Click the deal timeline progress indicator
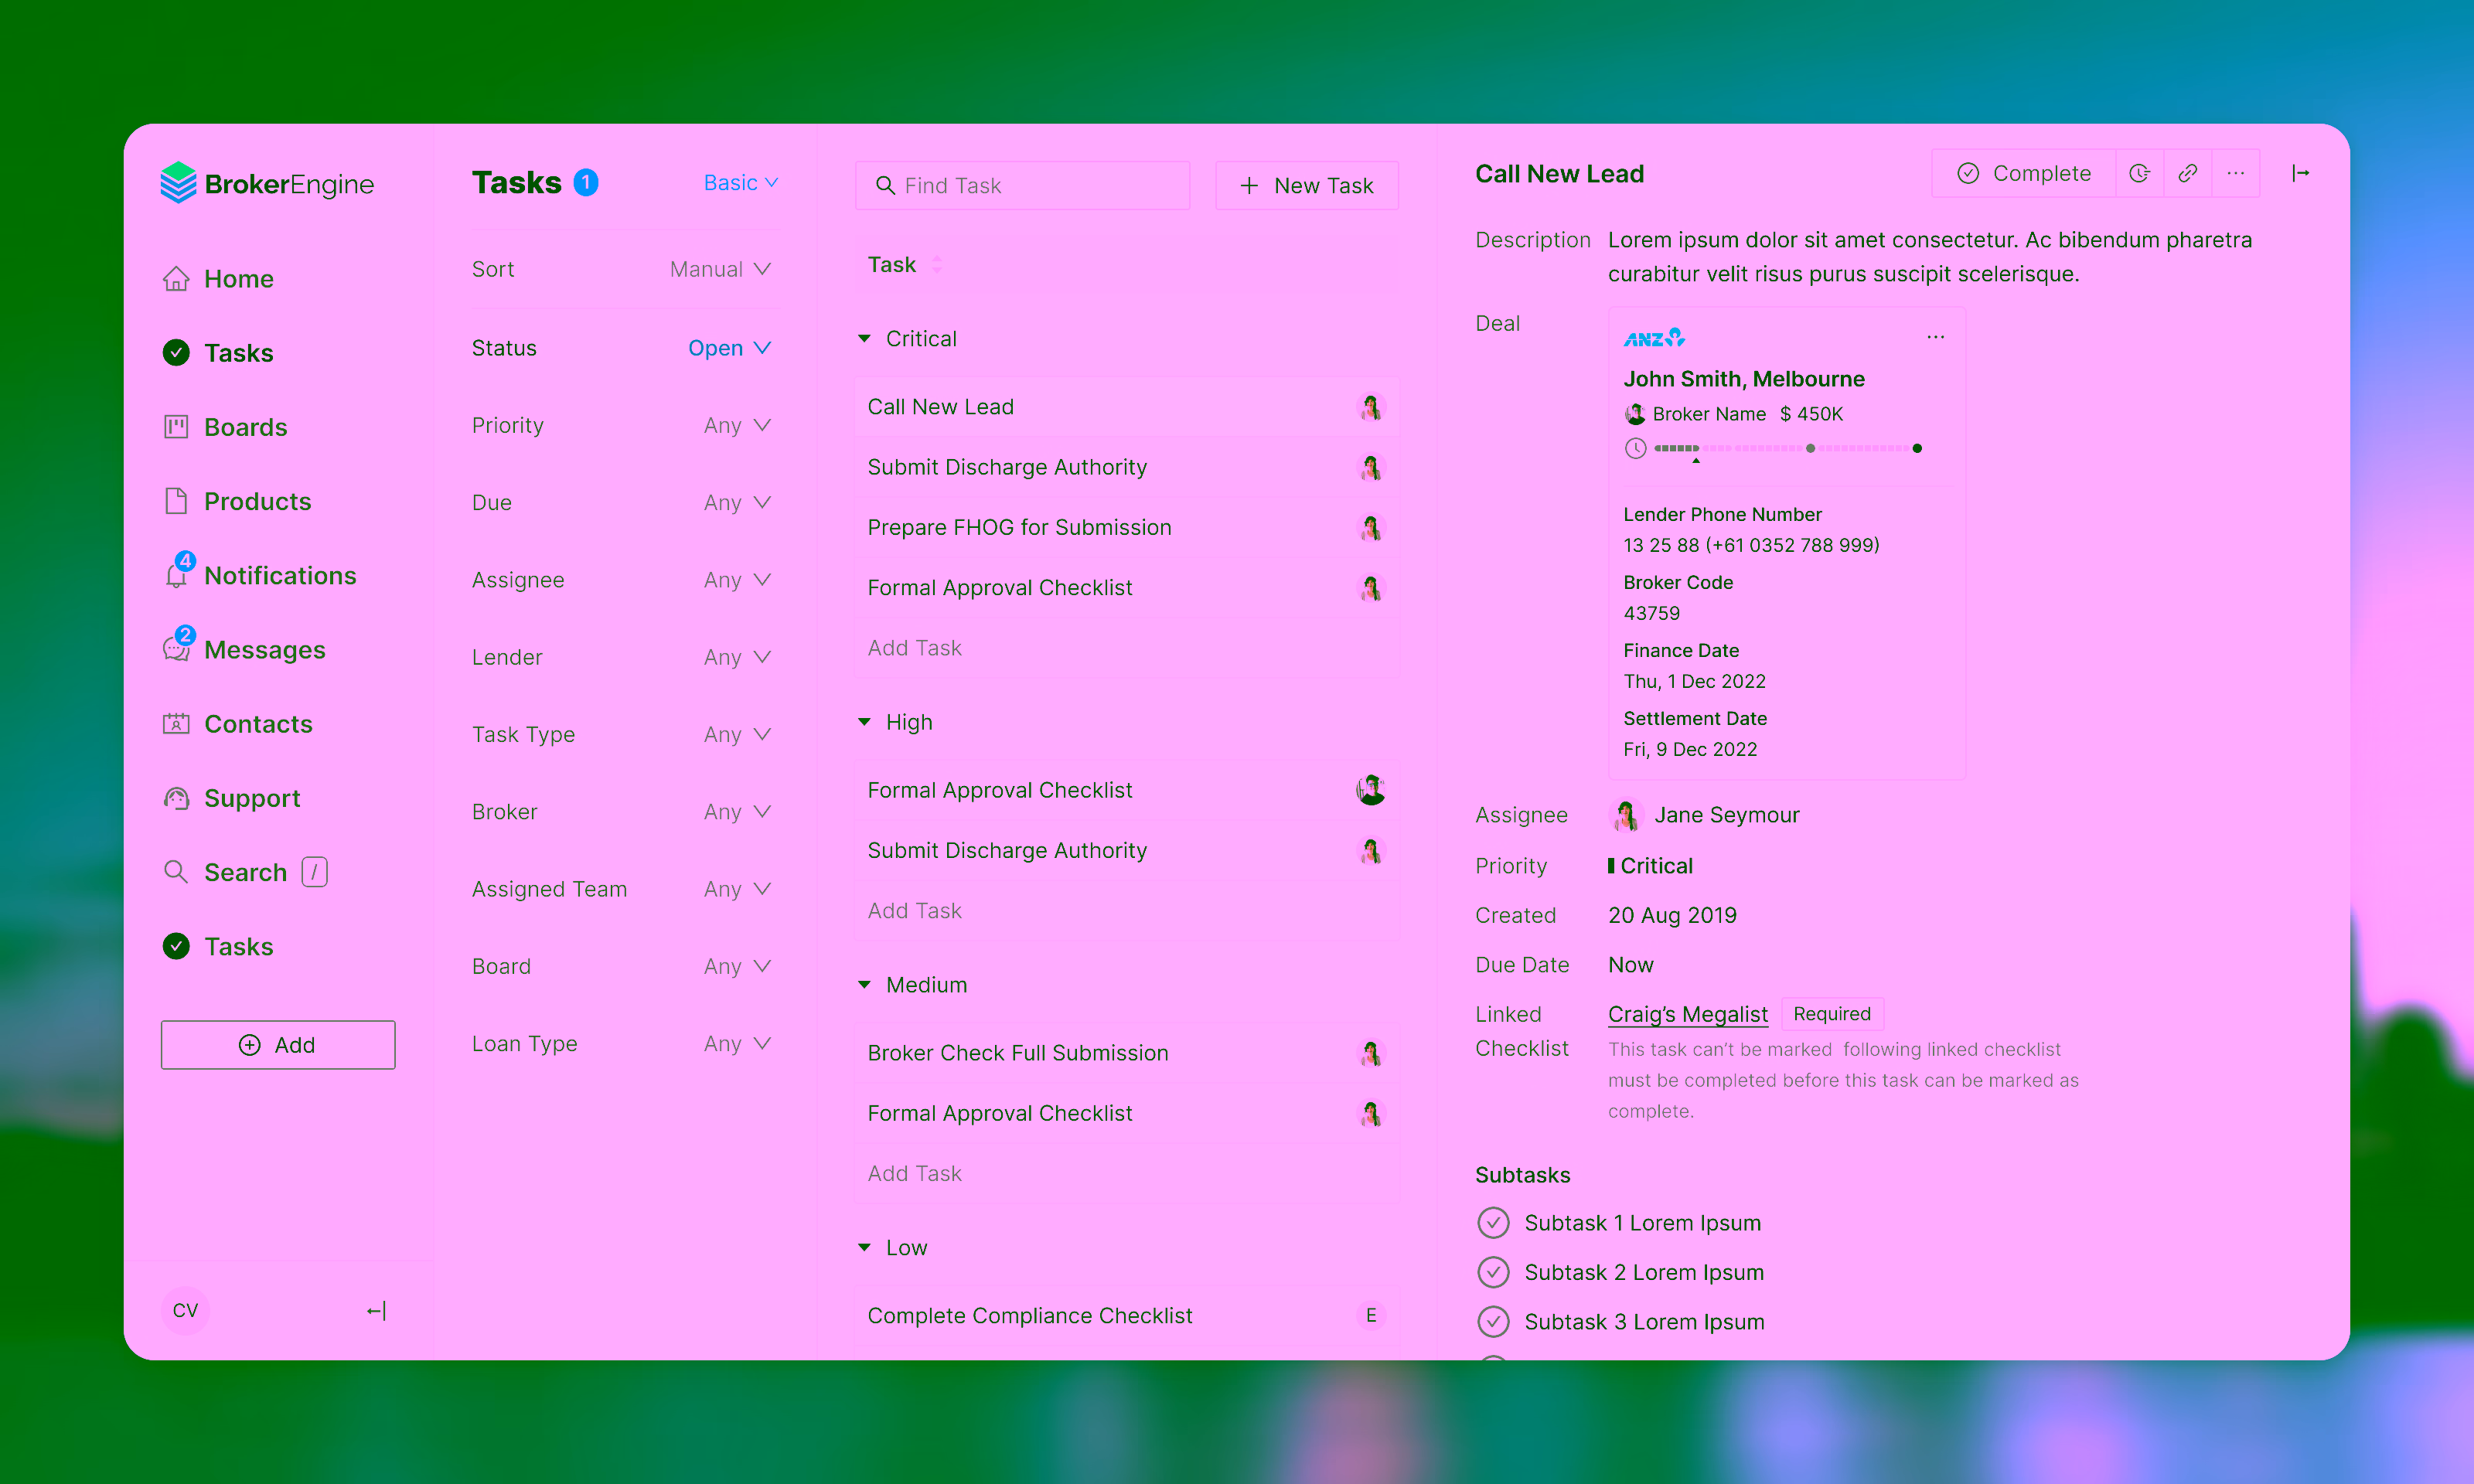Viewport: 2474px width, 1484px height. (x=1785, y=448)
